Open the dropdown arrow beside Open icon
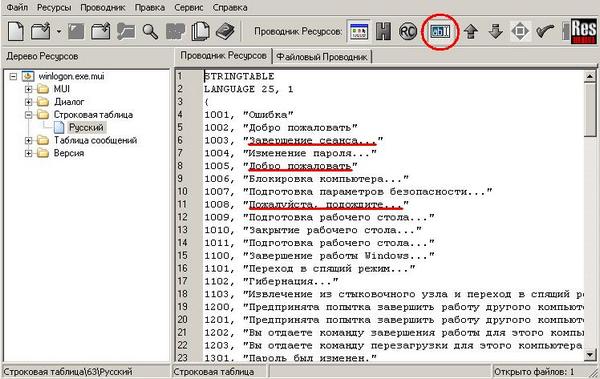 point(59,31)
